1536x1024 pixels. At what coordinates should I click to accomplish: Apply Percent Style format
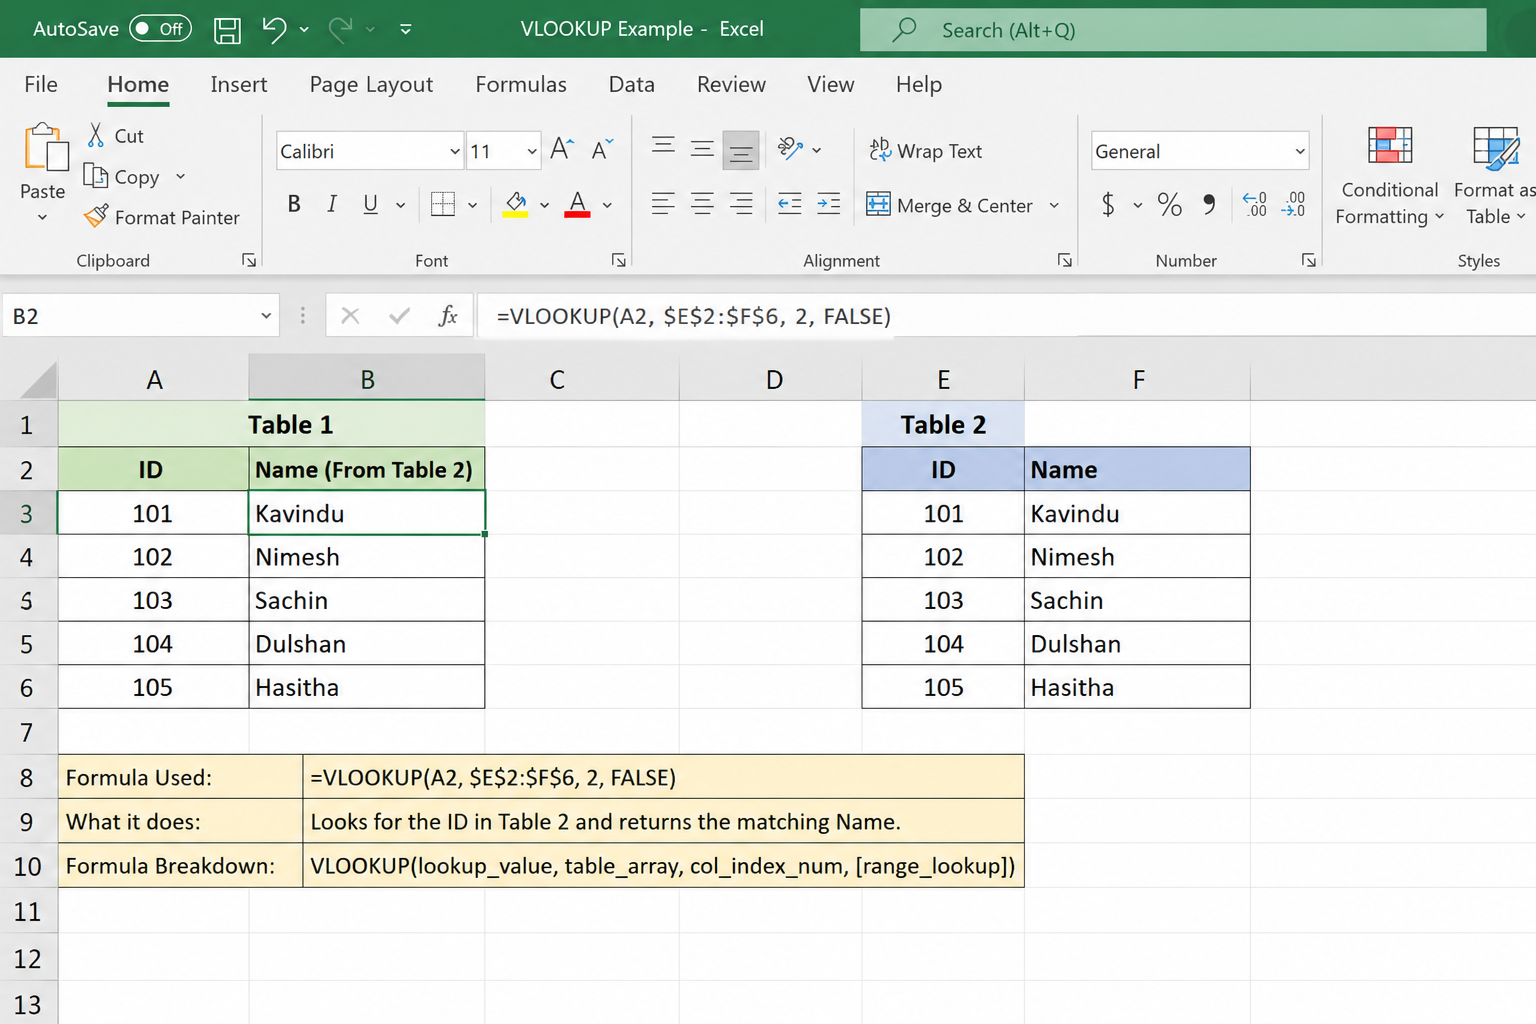[x=1169, y=204]
